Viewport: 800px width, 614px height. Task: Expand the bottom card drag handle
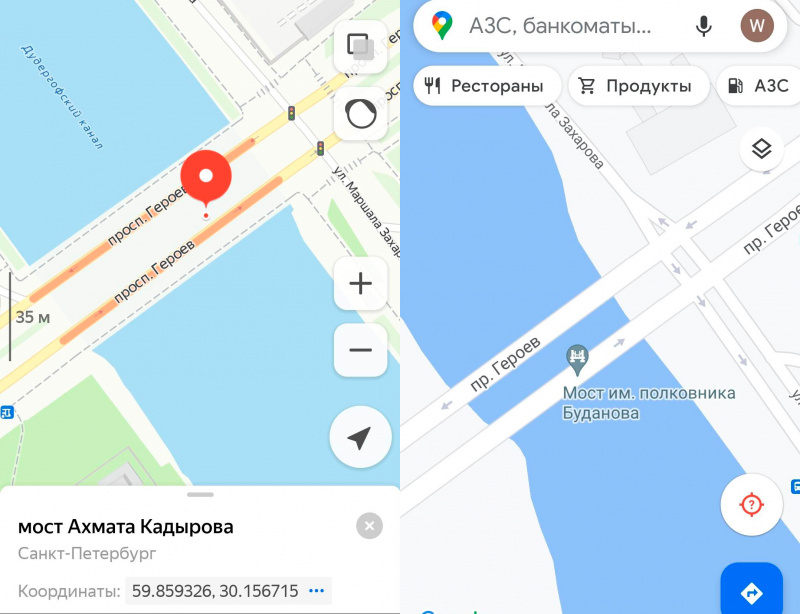201,495
